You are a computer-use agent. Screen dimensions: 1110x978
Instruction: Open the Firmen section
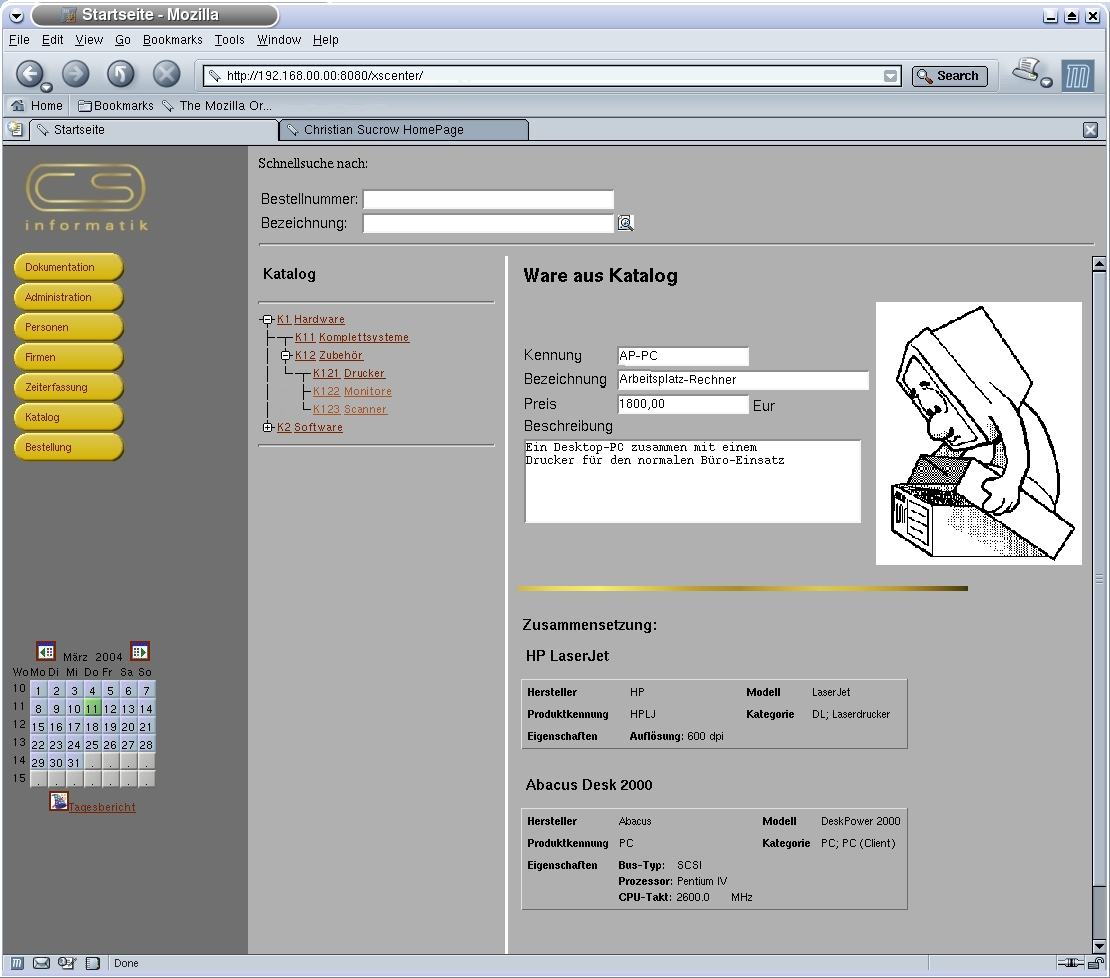[x=69, y=357]
